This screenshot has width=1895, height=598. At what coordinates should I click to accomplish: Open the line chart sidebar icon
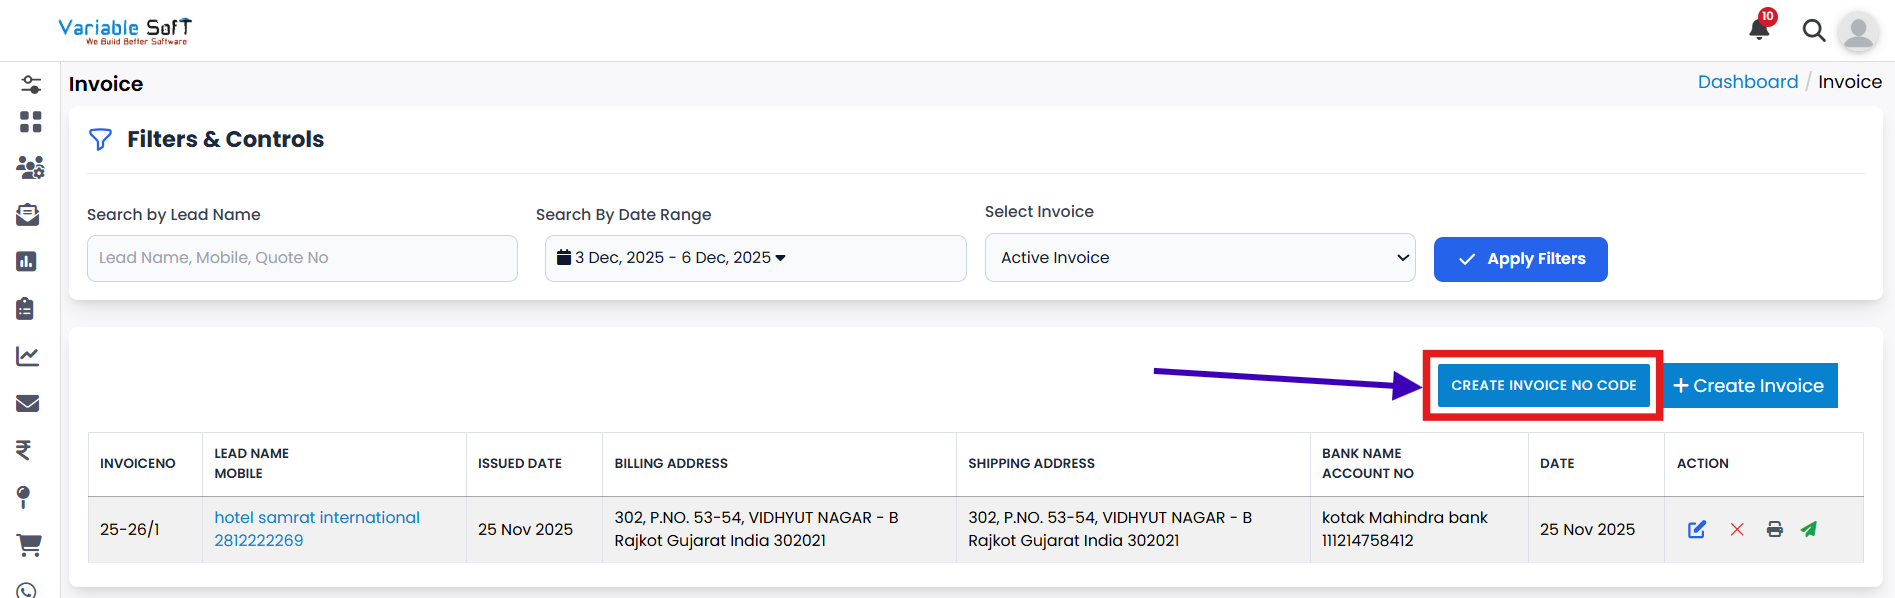click(x=28, y=356)
